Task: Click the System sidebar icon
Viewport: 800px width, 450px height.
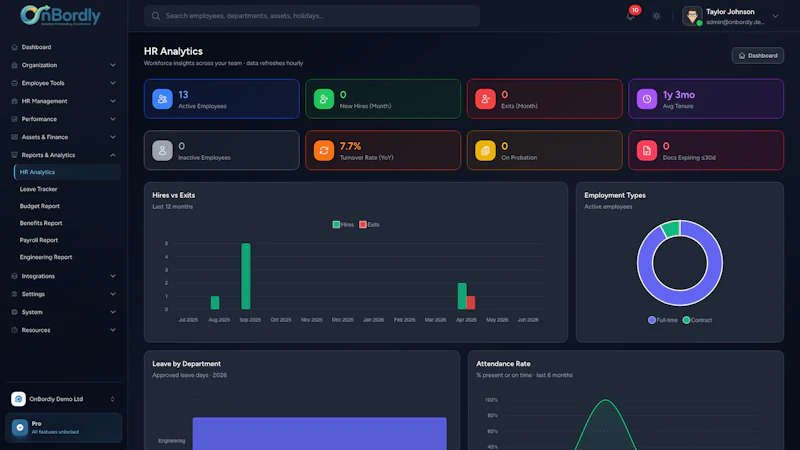Action: click(14, 312)
